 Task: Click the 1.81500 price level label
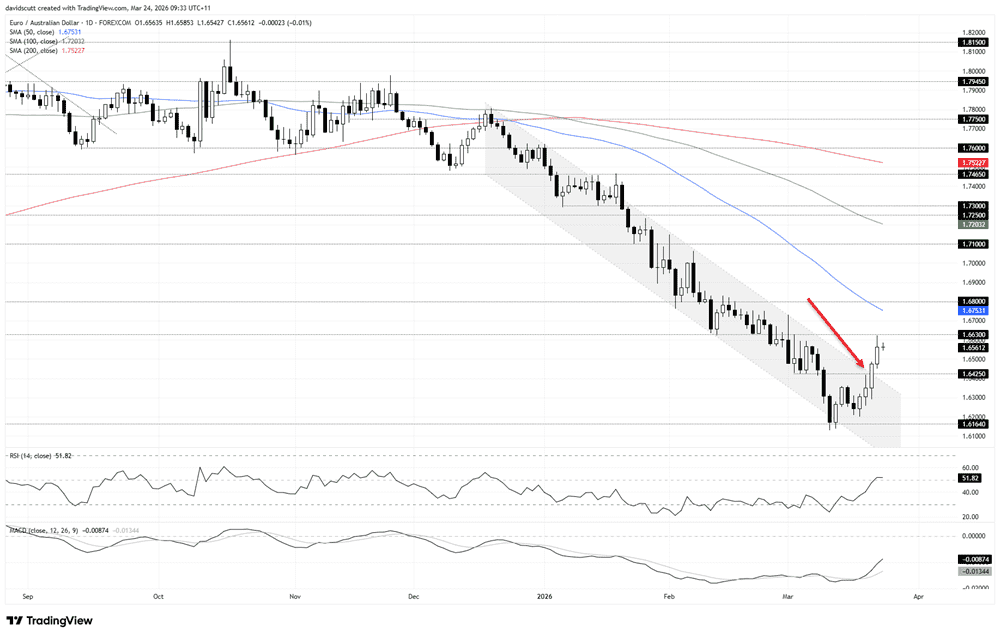pyautogui.click(x=973, y=42)
